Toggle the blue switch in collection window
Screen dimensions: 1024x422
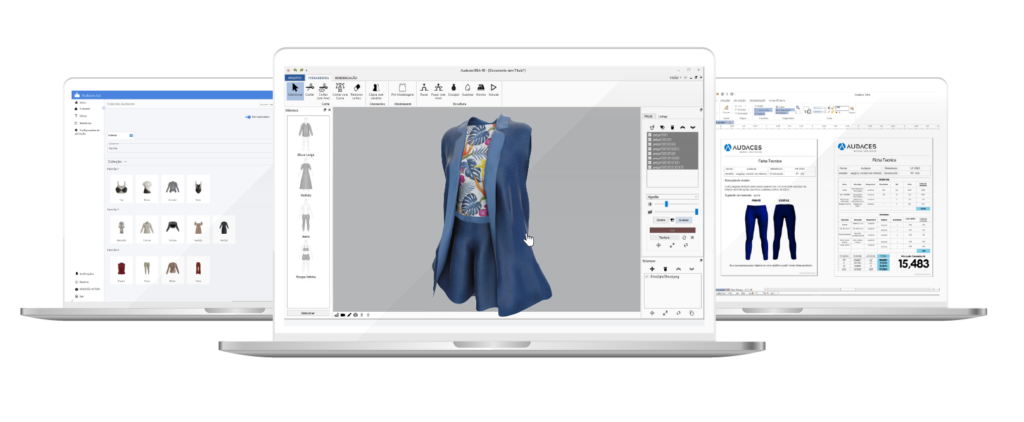(x=248, y=117)
